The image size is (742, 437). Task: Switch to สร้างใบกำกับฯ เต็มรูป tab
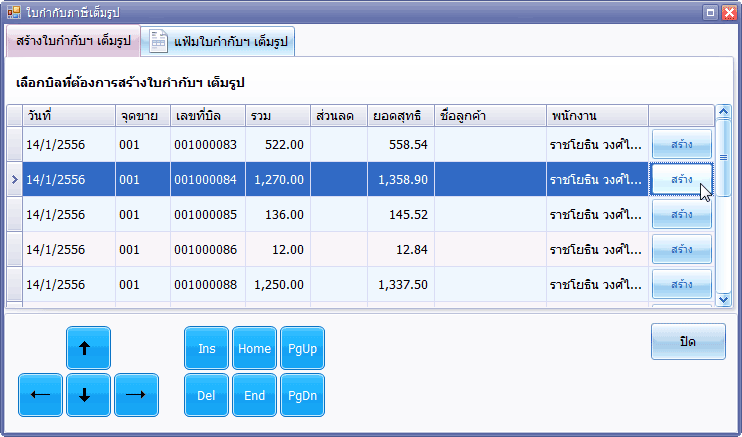pyautogui.click(x=73, y=41)
